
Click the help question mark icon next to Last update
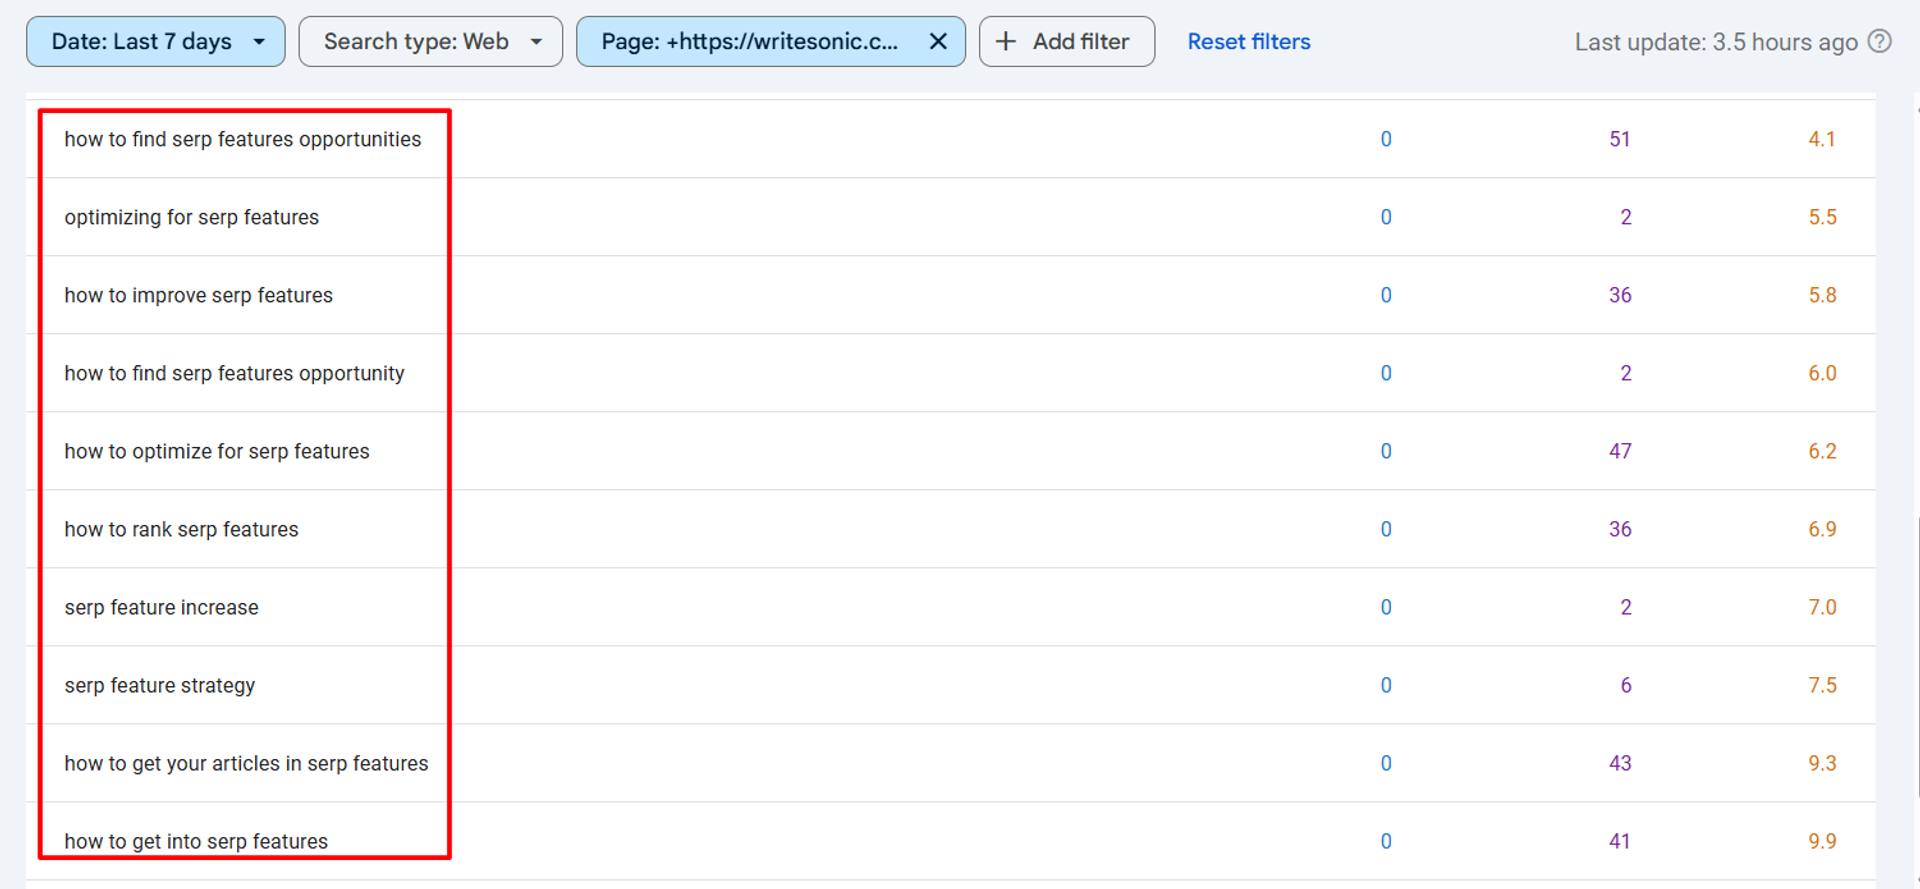[x=1880, y=42]
